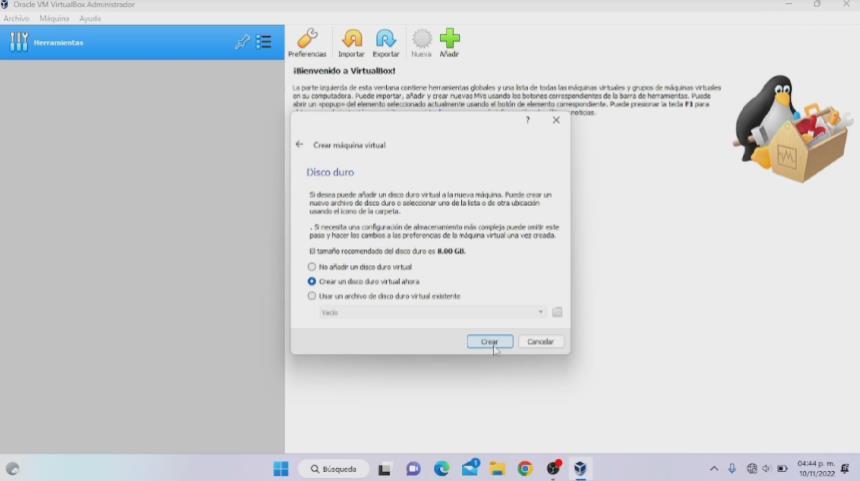Image resolution: width=860 pixels, height=481 pixels.
Task: Click the pin icon beside Herramientas
Action: pos(242,42)
